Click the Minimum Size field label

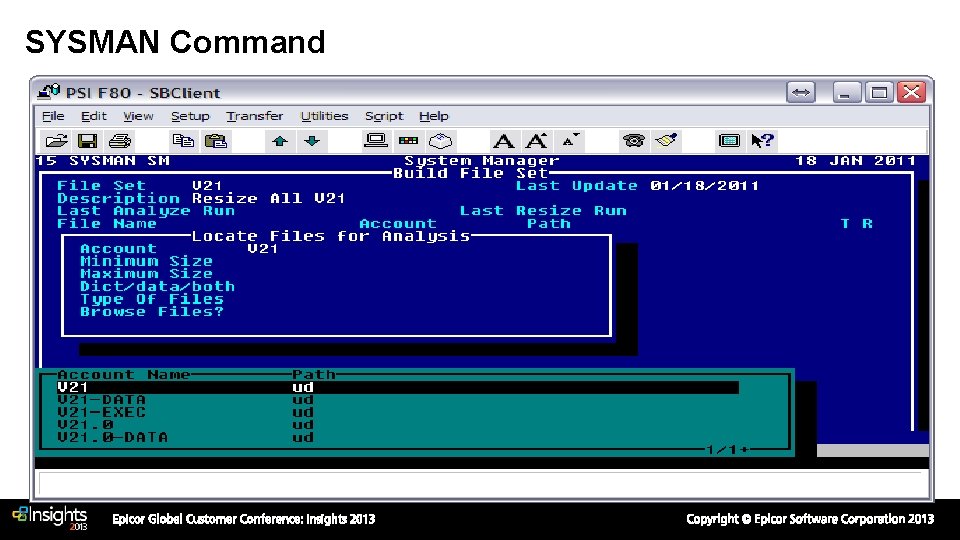click(146, 261)
